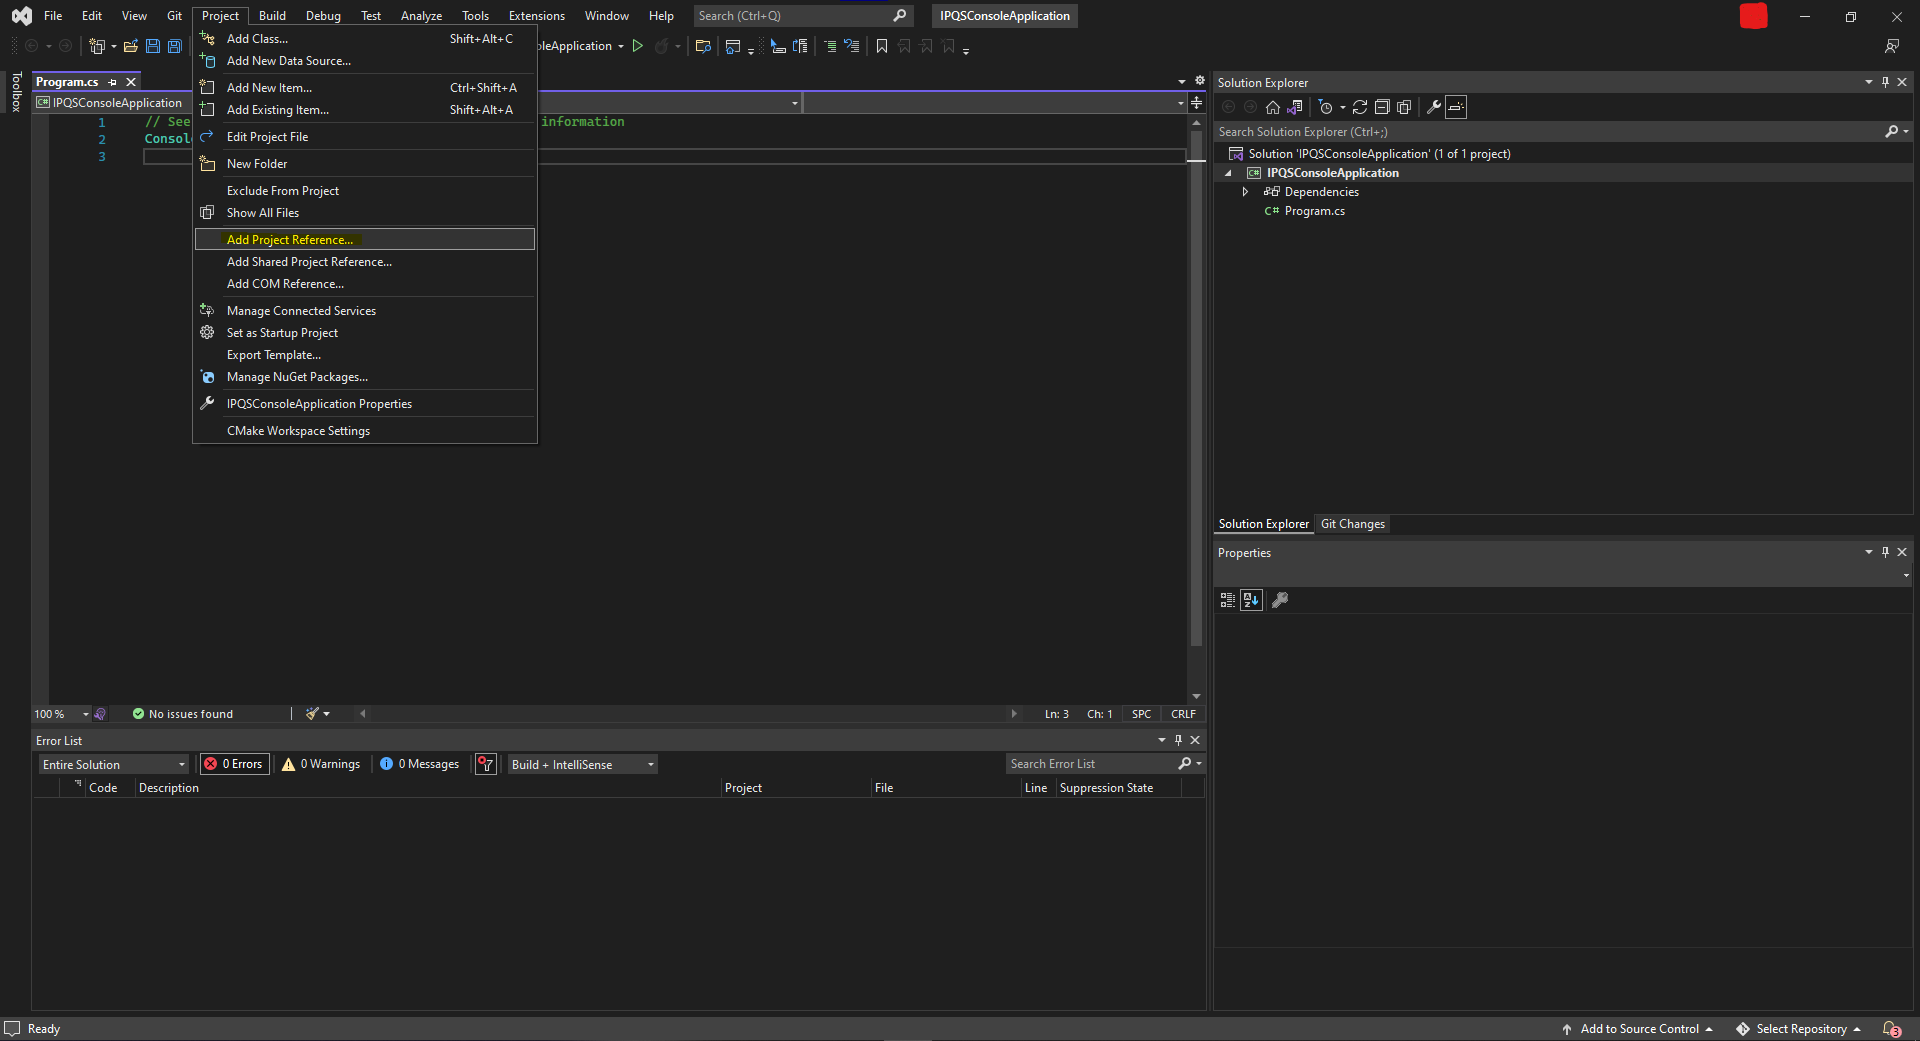1920x1041 pixels.
Task: Choose Add New Item from menu
Action: (x=365, y=88)
